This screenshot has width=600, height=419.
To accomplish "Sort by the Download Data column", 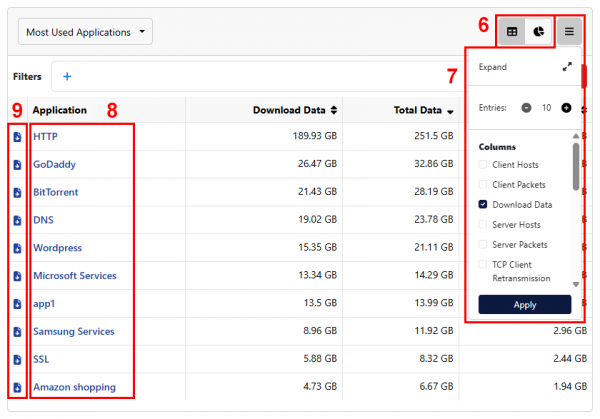I will coord(295,110).
